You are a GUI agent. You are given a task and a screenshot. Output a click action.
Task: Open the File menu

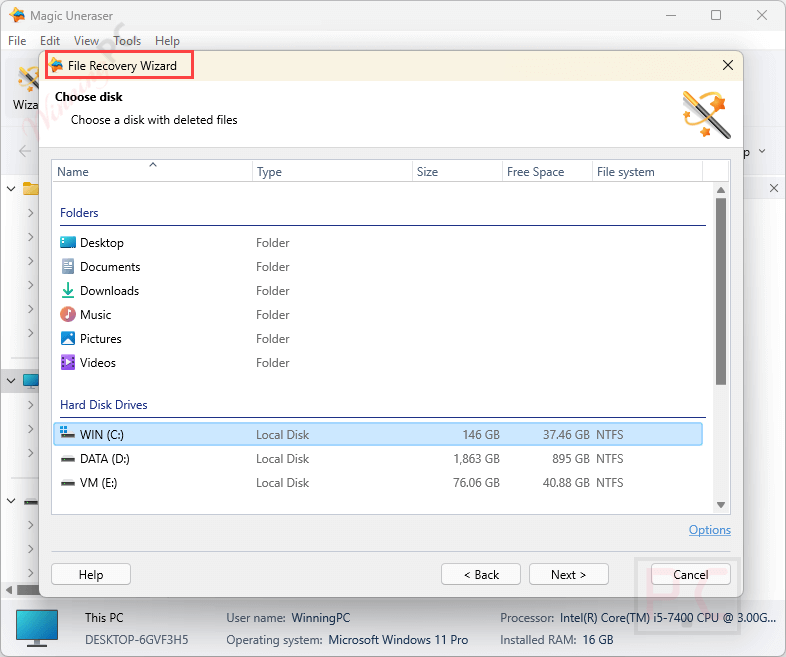[17, 41]
